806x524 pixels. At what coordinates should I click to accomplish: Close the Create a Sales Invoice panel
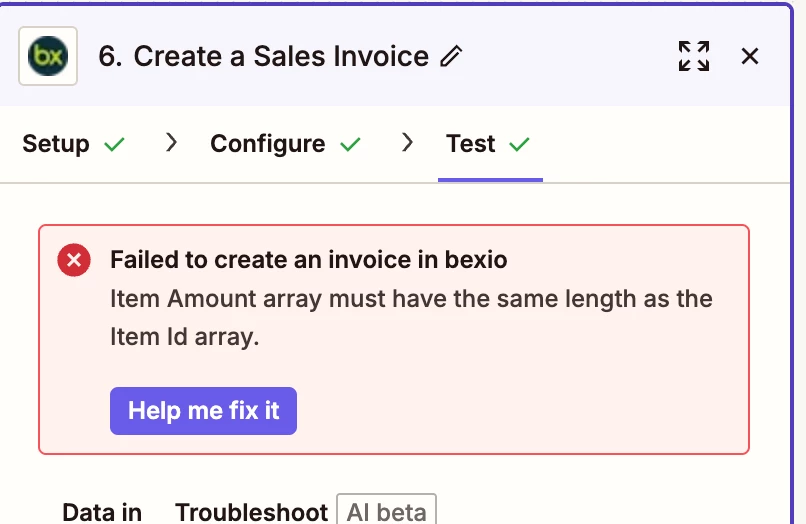point(750,56)
